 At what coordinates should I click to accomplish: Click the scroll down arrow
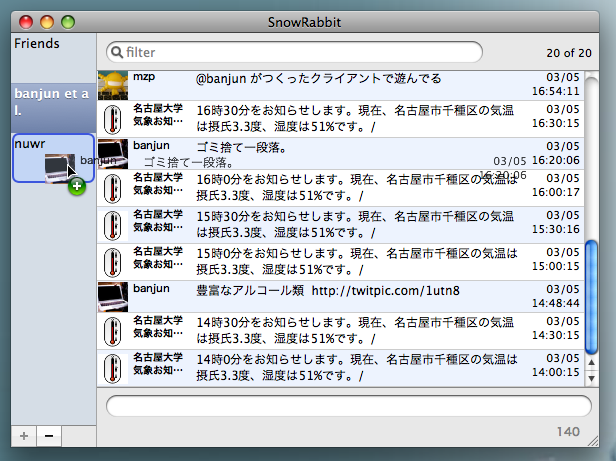point(591,378)
